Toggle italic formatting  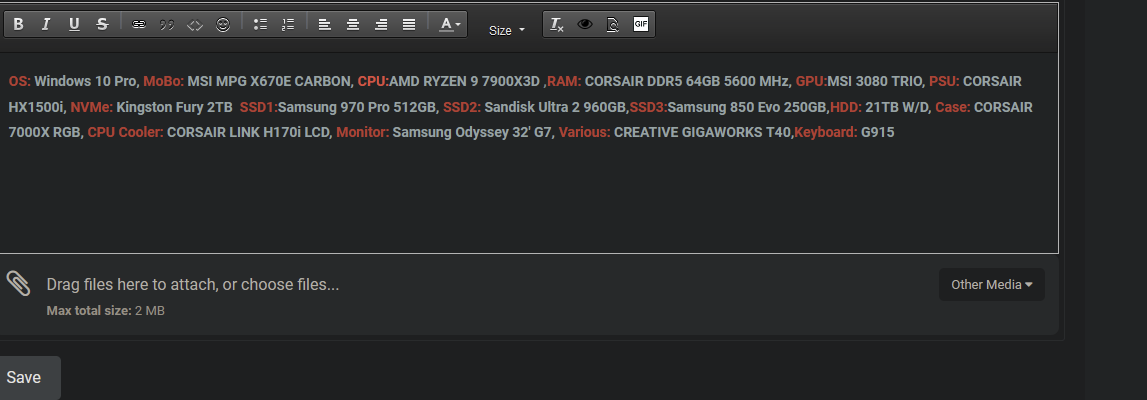click(x=46, y=24)
